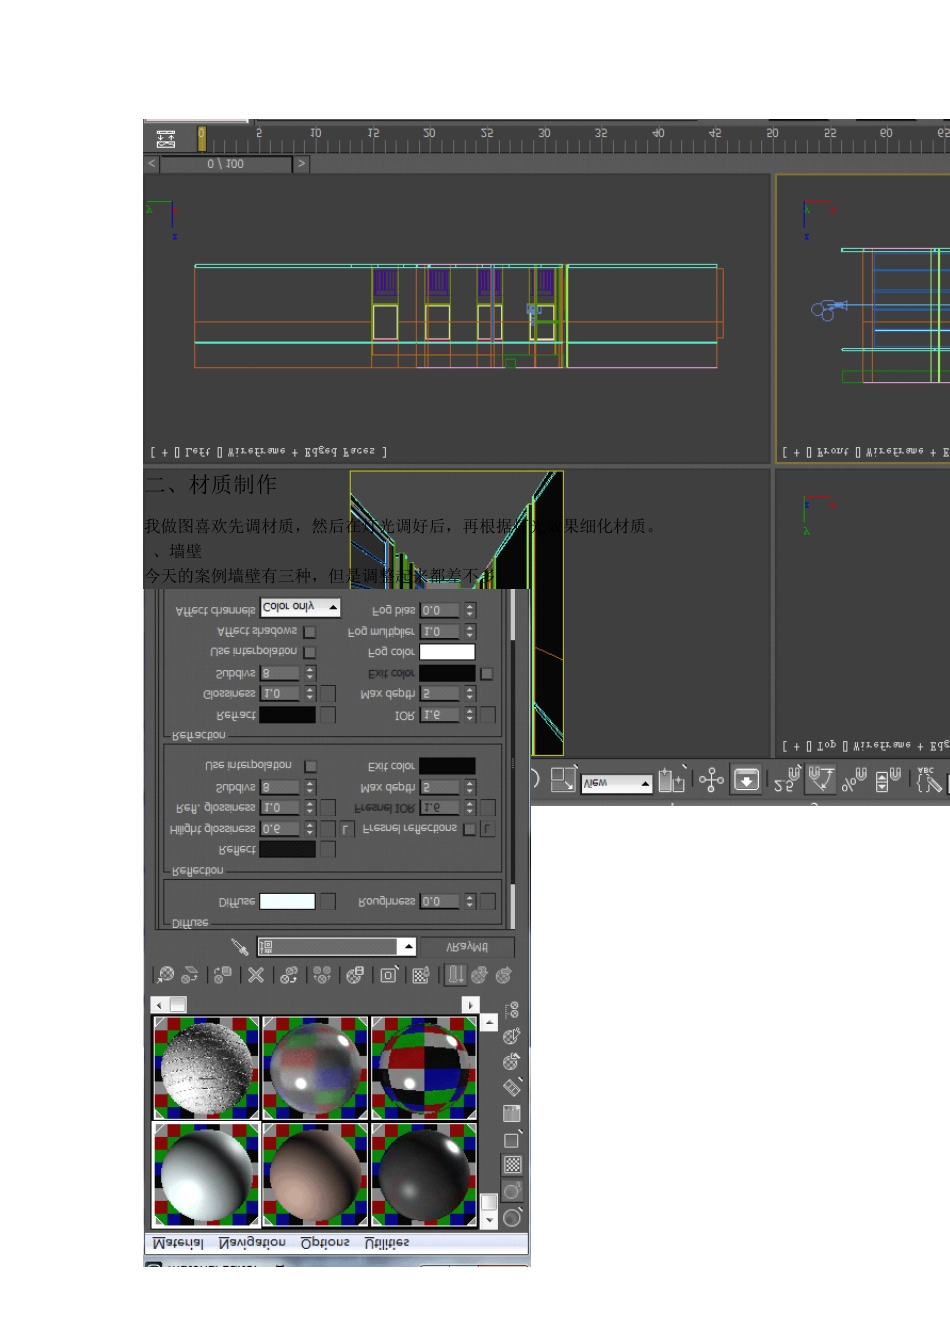This screenshot has width=950, height=1344.
Task: Open View reference coordinate dropdown
Action: point(616,783)
